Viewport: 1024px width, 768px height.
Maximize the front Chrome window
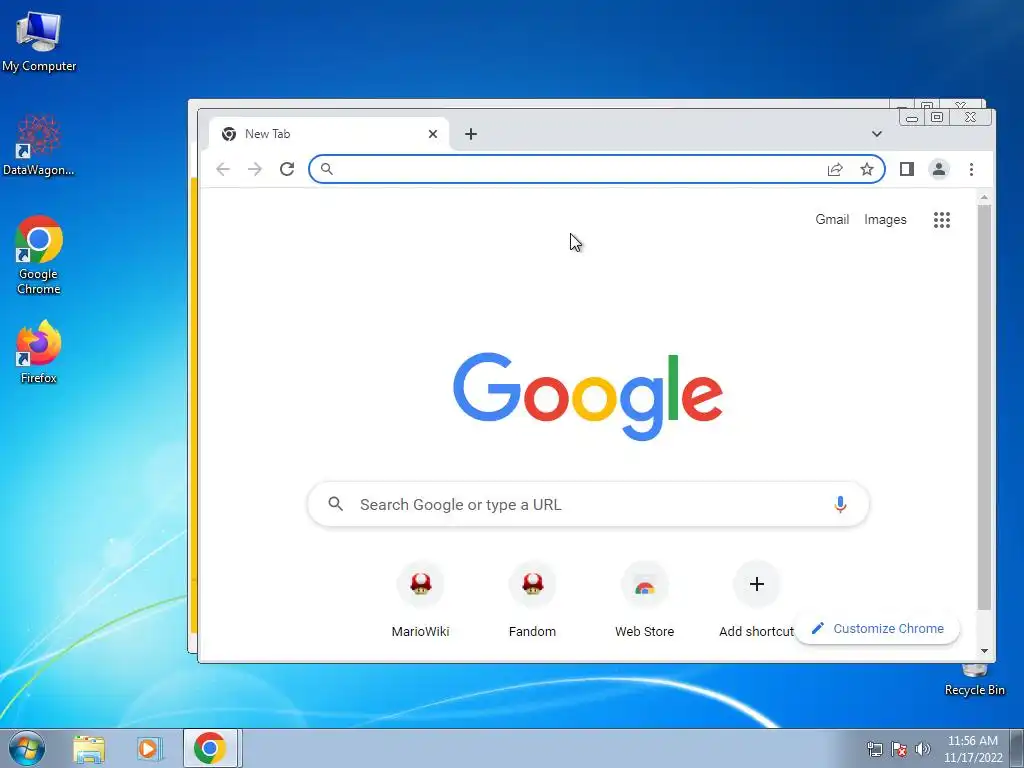click(x=937, y=118)
